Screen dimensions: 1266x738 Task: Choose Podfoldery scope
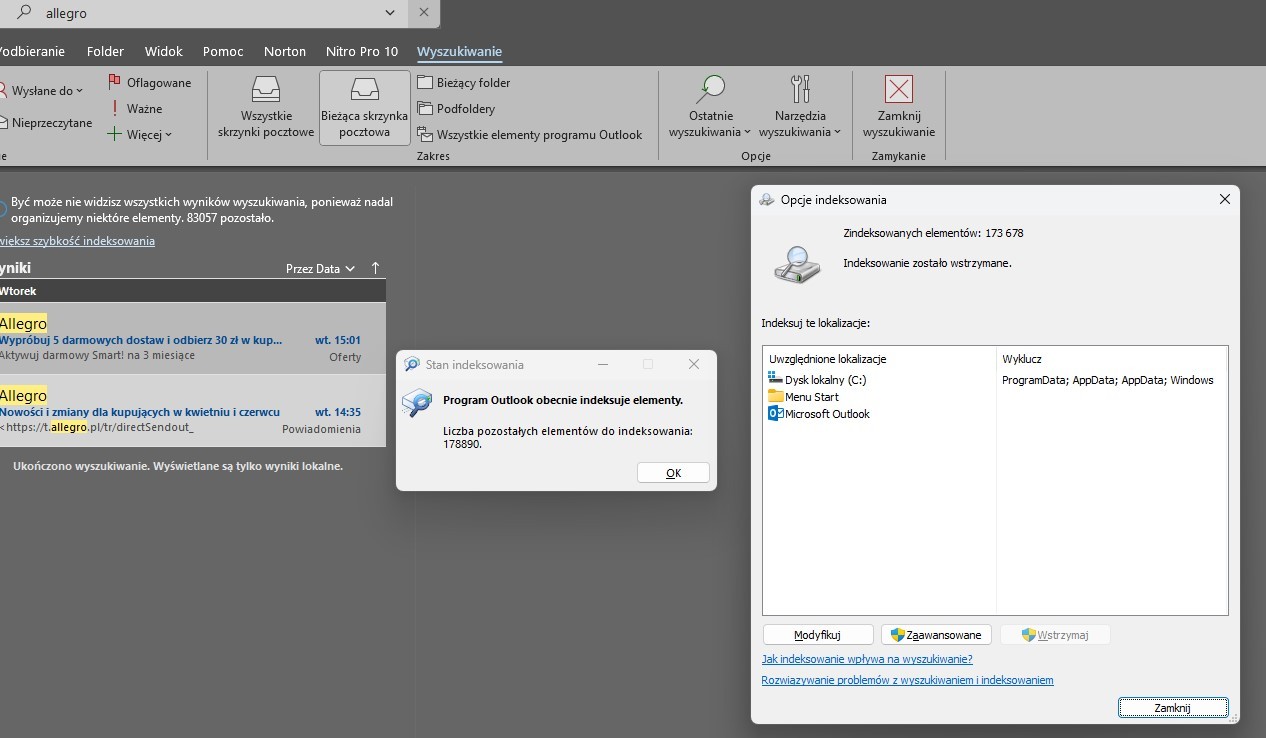[456, 109]
